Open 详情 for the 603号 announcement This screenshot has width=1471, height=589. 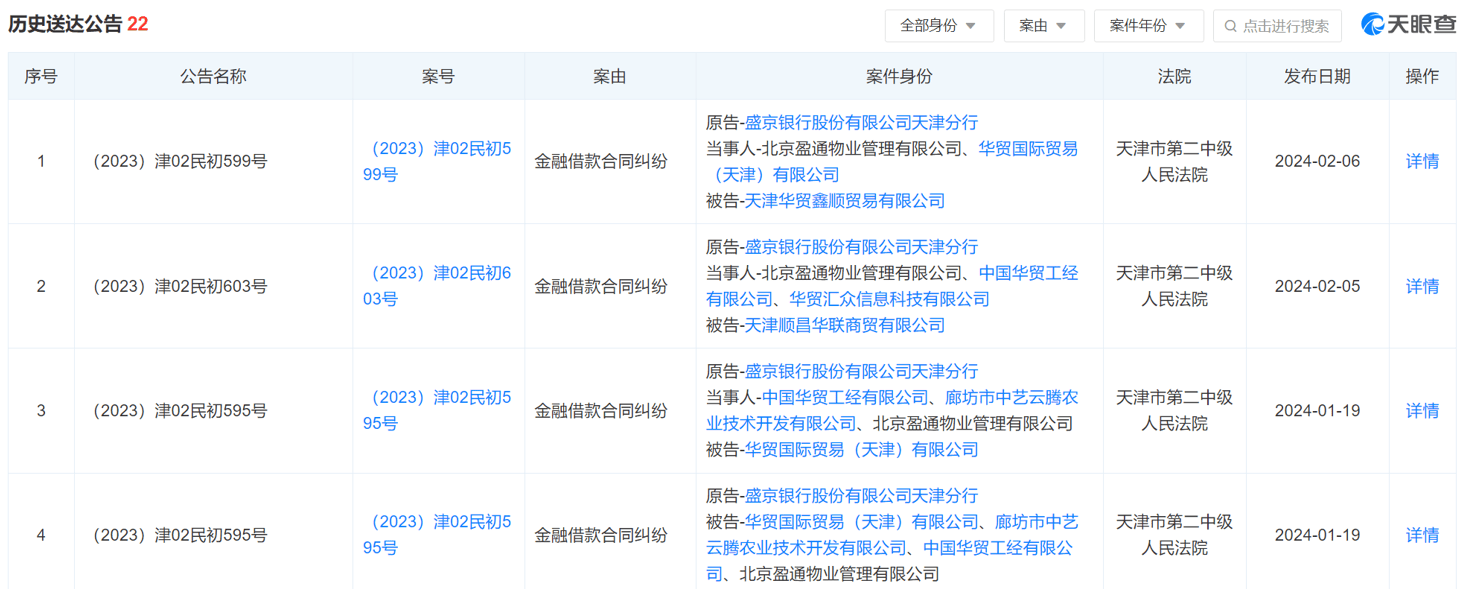(1422, 286)
